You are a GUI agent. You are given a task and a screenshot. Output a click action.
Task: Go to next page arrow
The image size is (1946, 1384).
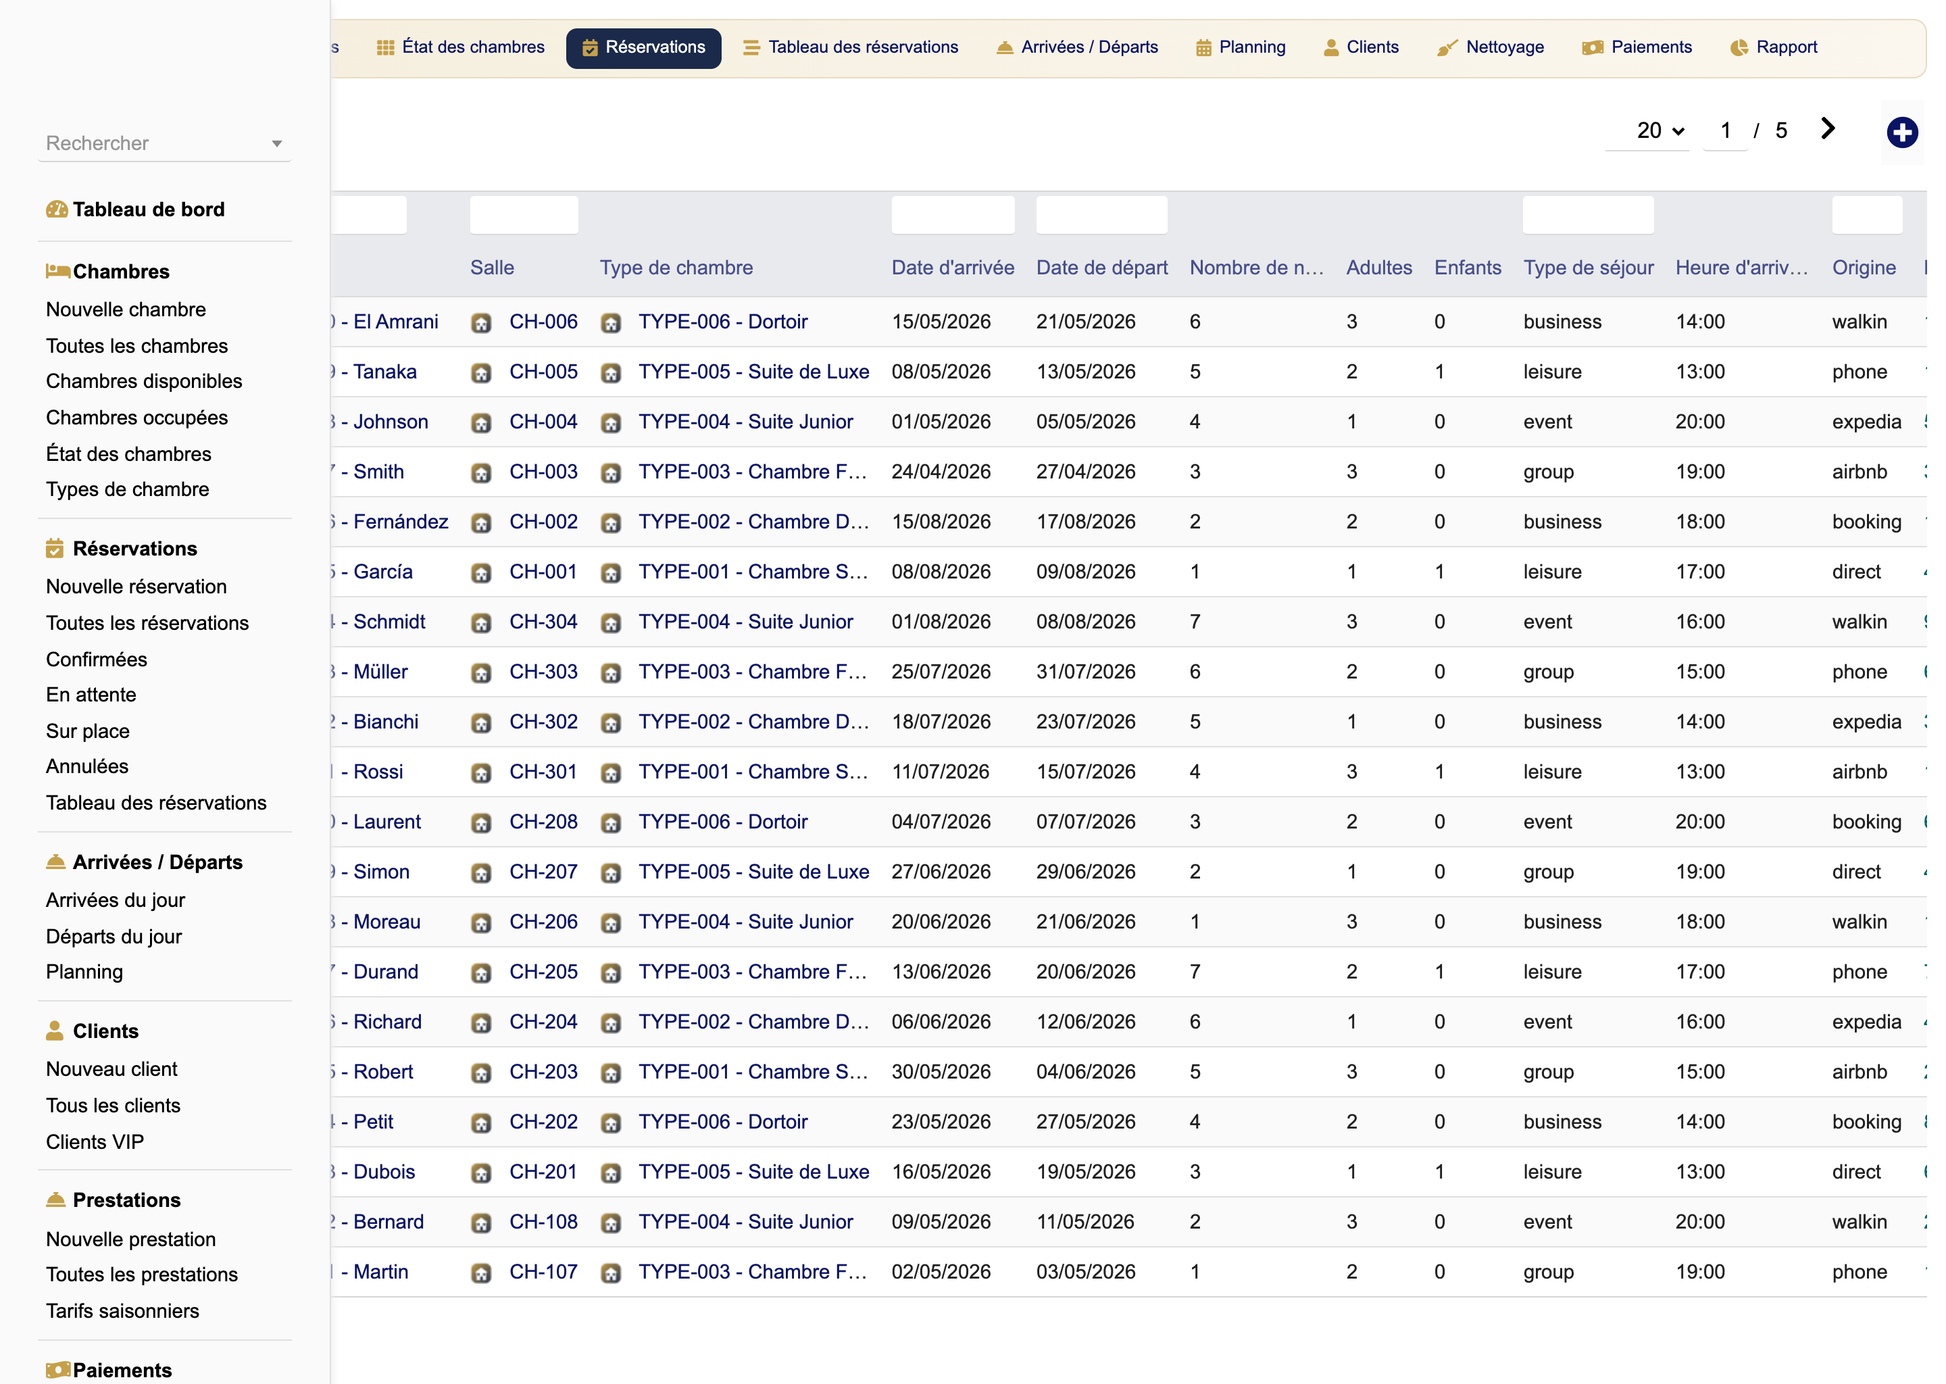1828,129
